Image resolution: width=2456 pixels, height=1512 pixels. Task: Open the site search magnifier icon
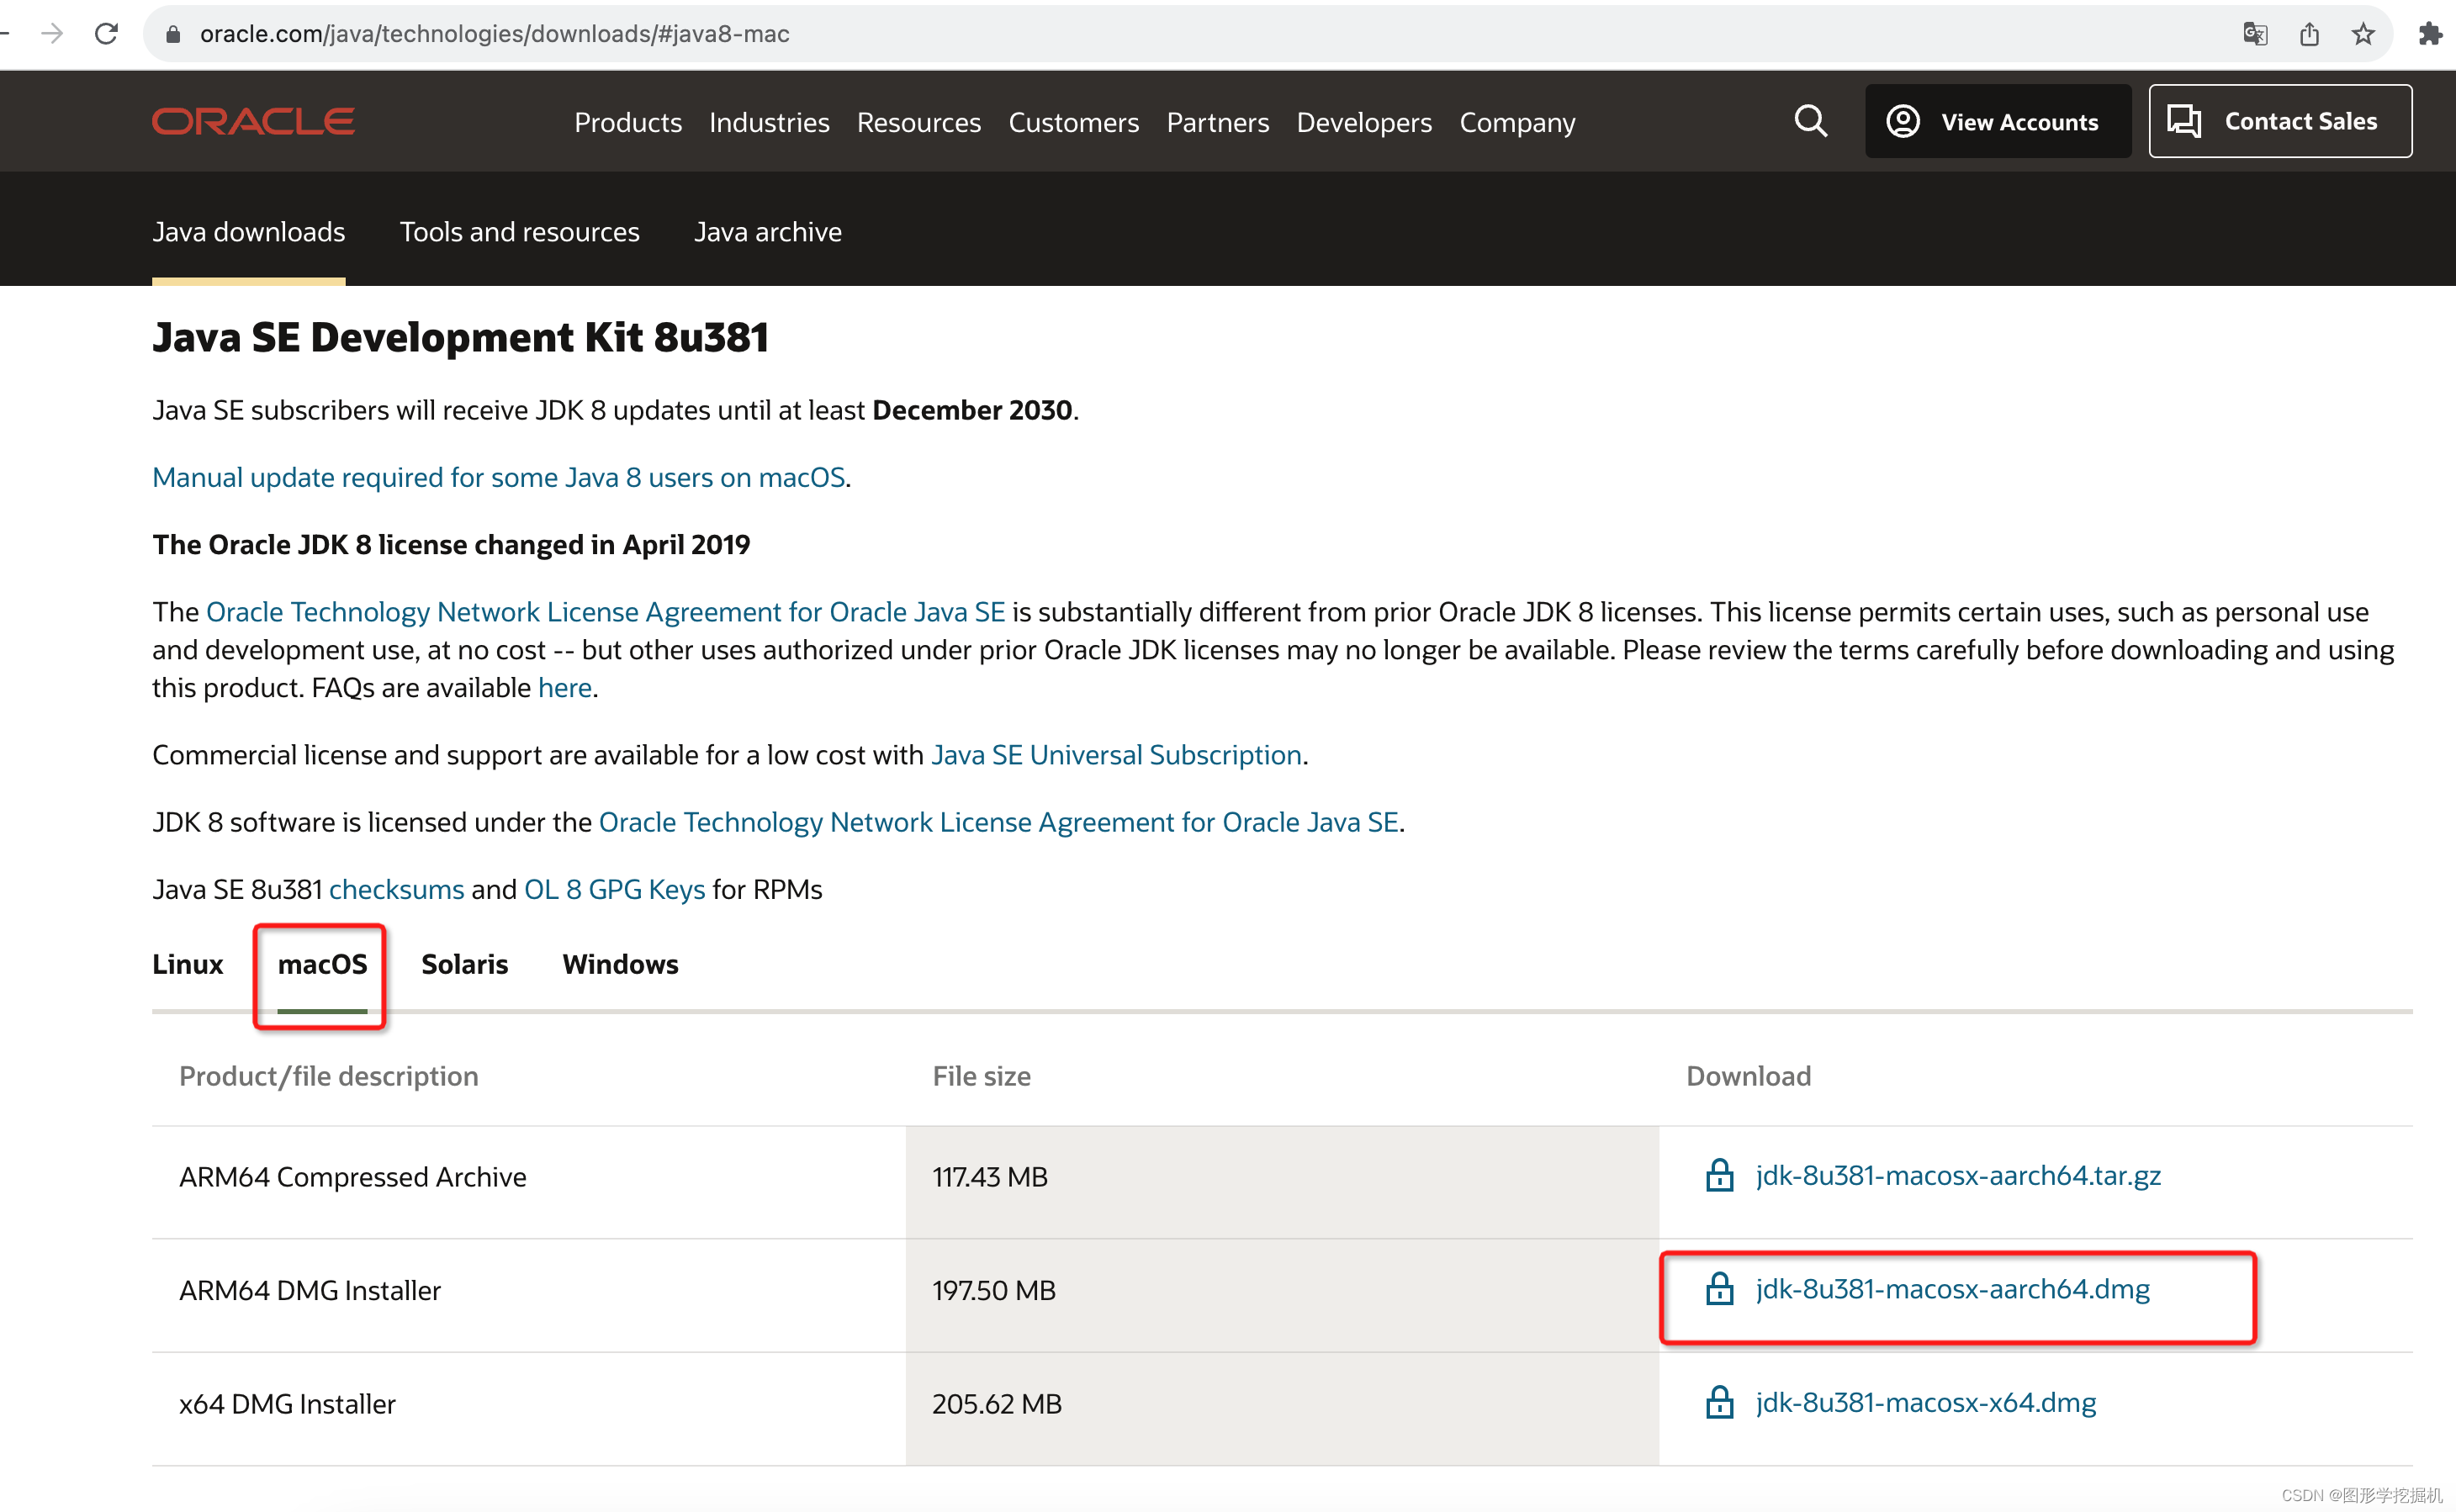pyautogui.click(x=1810, y=121)
